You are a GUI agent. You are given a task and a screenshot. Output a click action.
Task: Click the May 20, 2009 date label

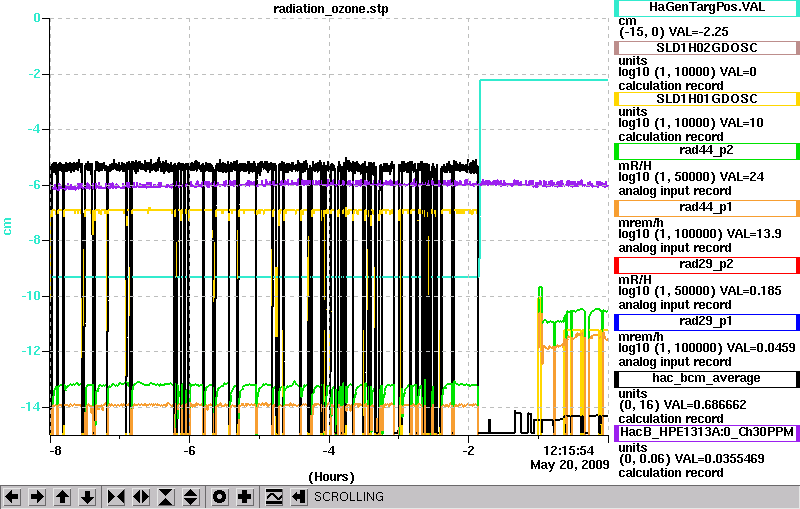tap(569, 465)
